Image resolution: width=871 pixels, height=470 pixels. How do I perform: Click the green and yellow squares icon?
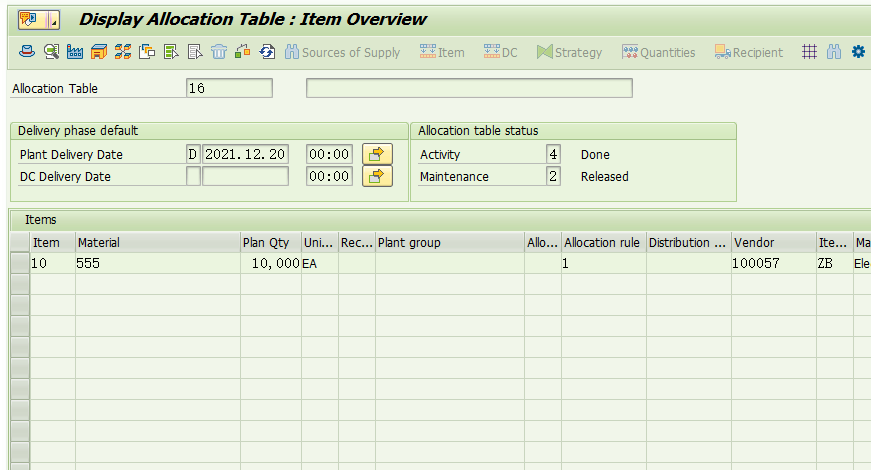click(x=243, y=52)
